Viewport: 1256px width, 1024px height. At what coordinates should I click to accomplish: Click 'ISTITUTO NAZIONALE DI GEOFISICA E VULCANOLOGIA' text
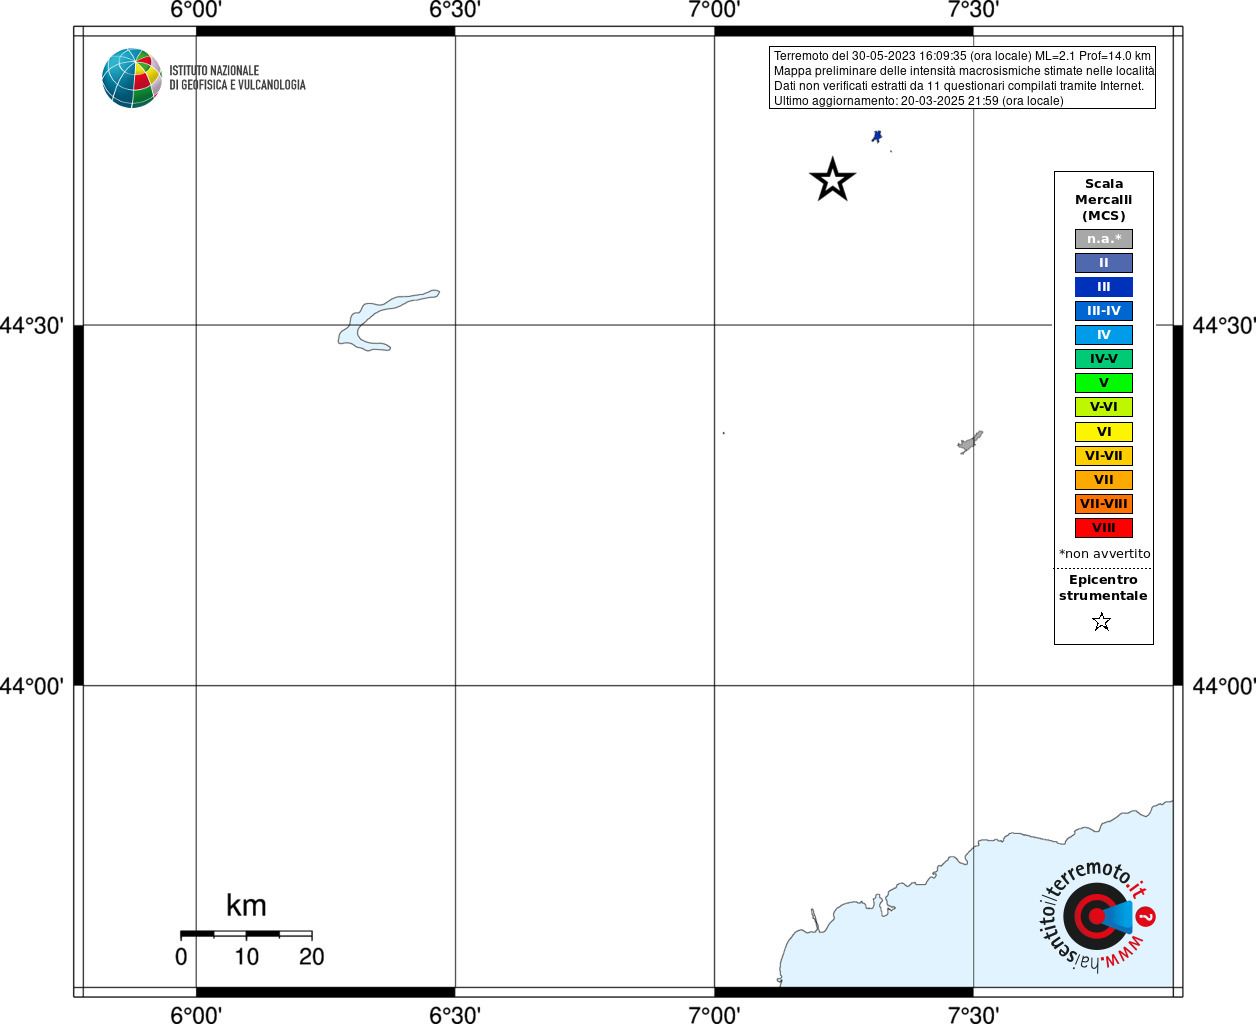[237, 78]
